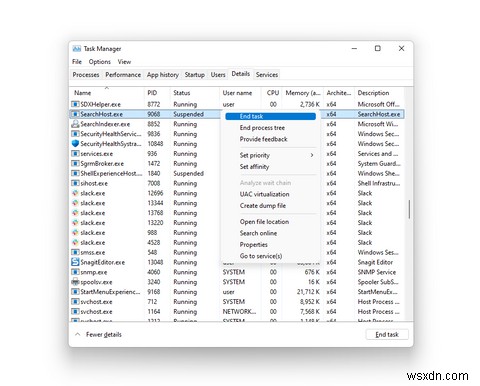Select PID 9168 cell
480x386 pixels.
point(154,292)
